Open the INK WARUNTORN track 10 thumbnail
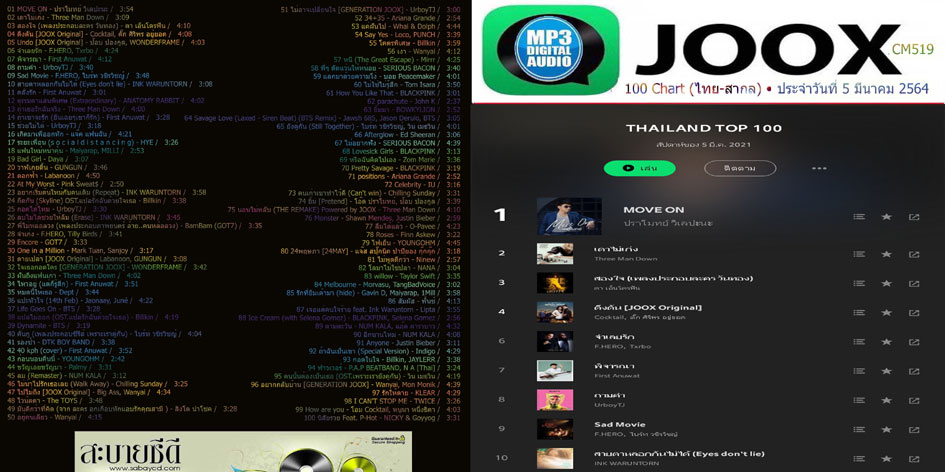Image resolution: width=945 pixels, height=472 pixels. [555, 458]
